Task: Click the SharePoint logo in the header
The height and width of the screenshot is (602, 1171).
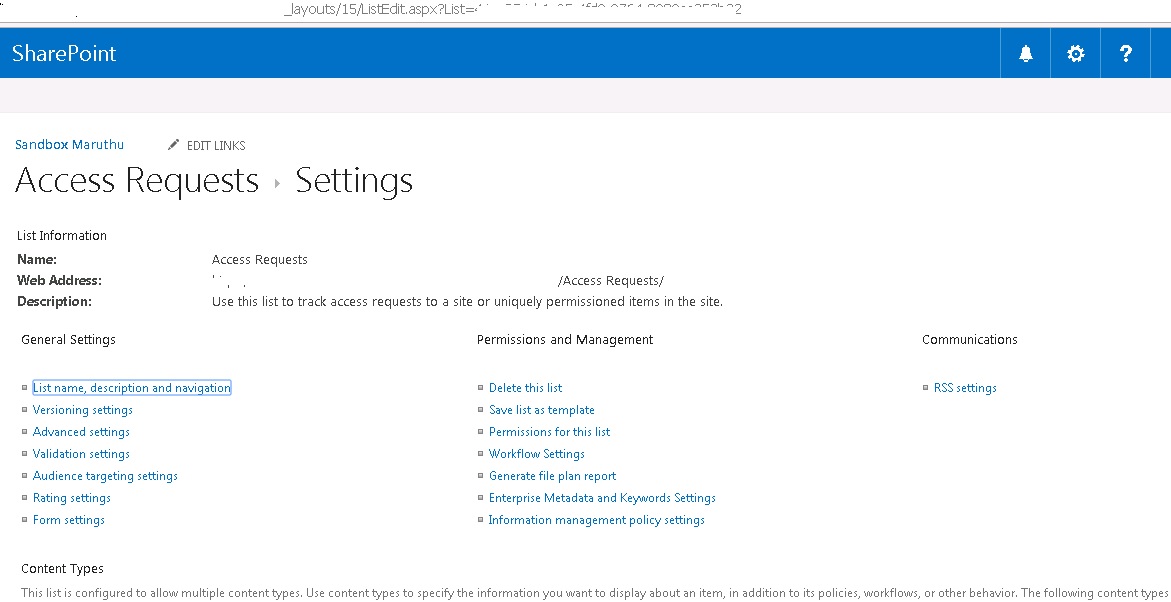Action: (x=63, y=52)
